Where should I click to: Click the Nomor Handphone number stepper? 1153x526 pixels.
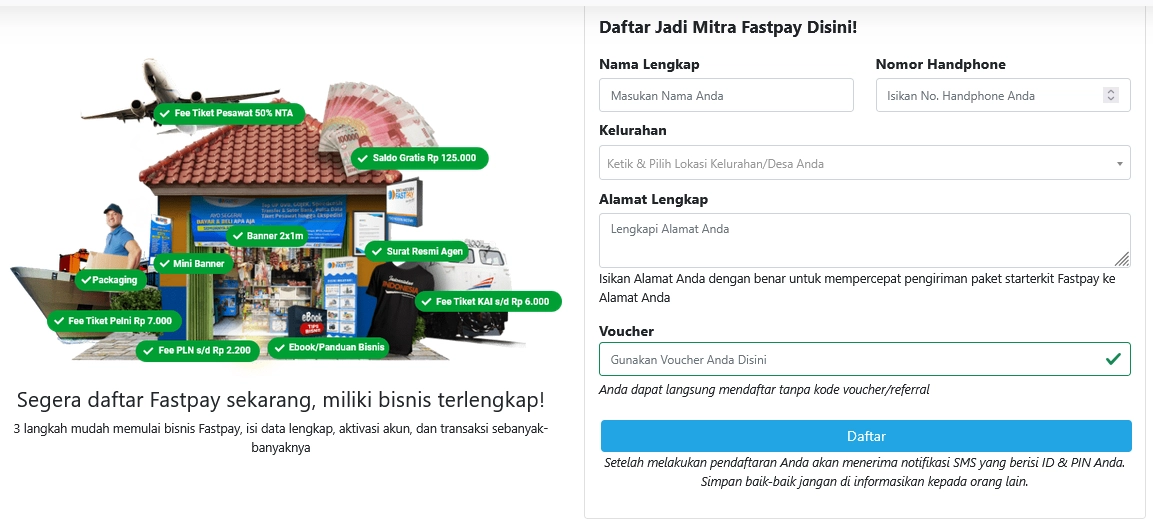[x=1110, y=95]
